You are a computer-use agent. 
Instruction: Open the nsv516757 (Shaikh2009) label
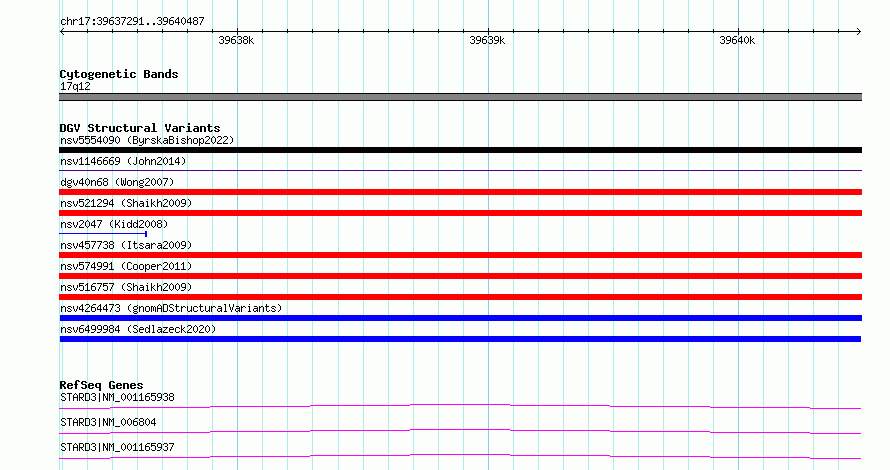(126, 287)
